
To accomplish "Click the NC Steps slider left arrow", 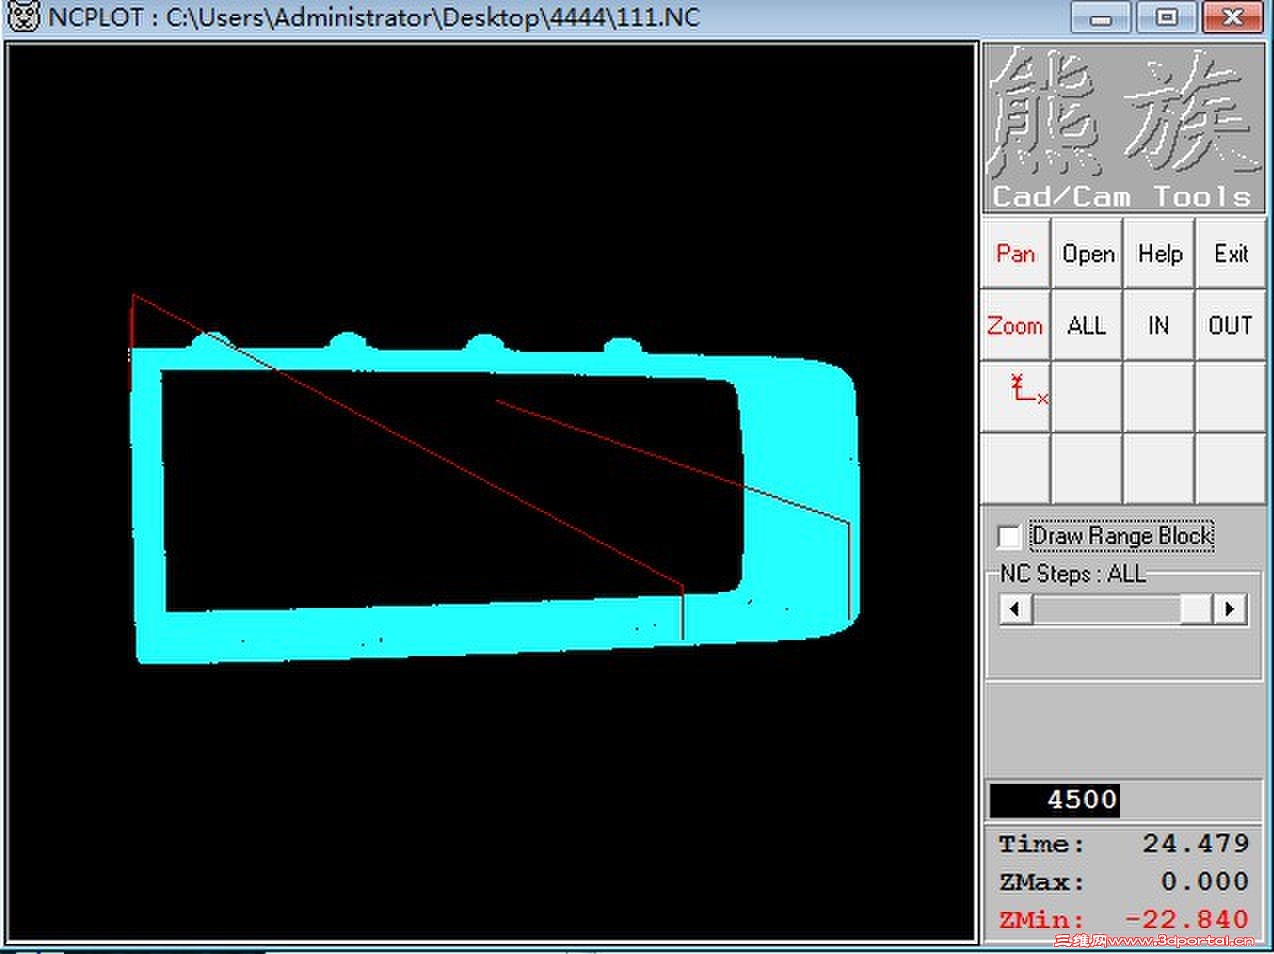I will 1015,608.
